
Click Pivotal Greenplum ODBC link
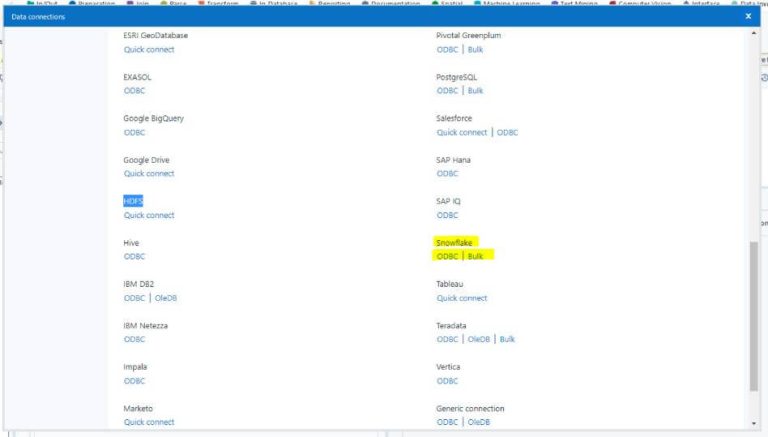[x=447, y=49]
